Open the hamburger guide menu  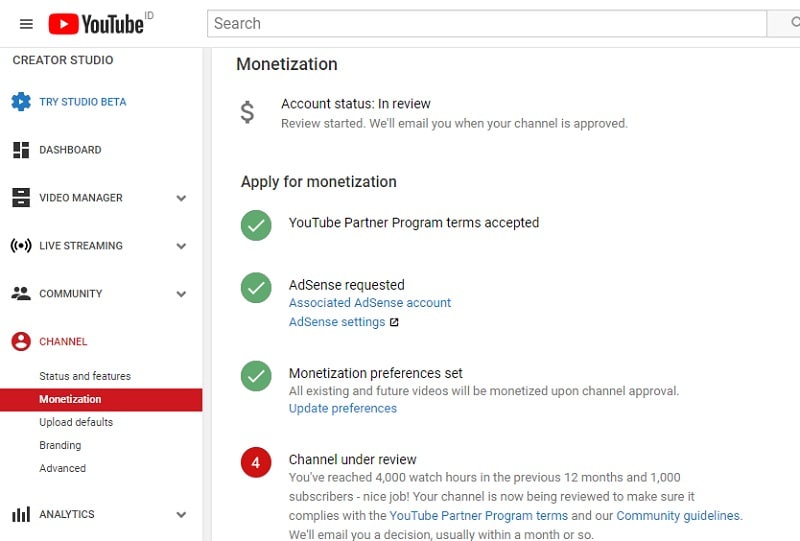click(x=26, y=24)
